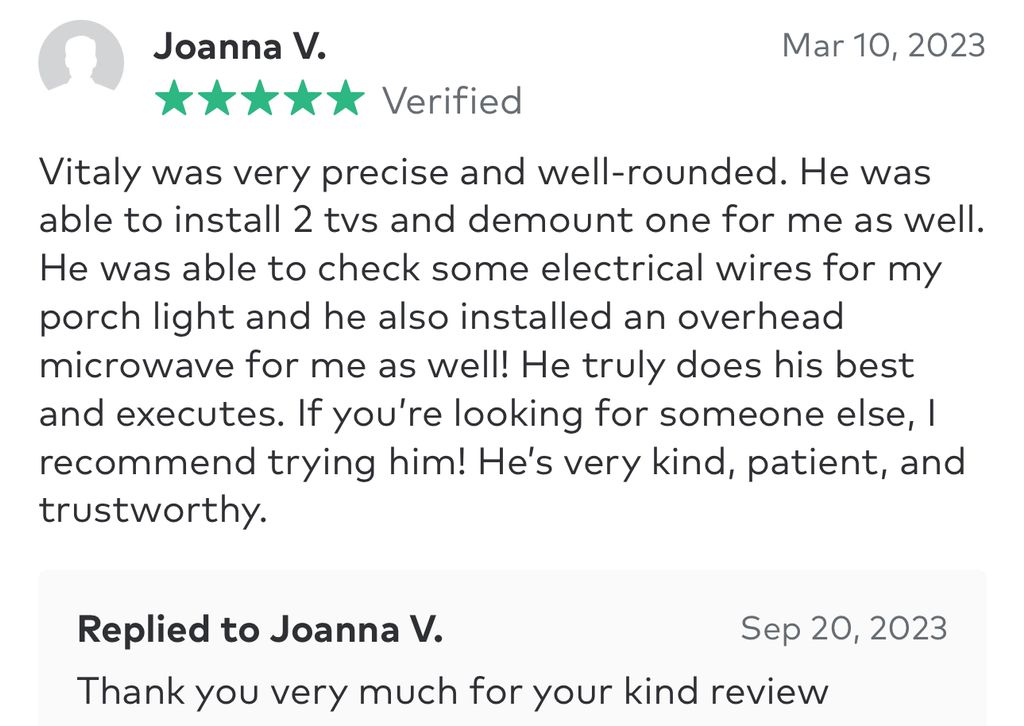
Task: Click the Mar 10, 2023 review date
Action: pyautogui.click(x=884, y=46)
